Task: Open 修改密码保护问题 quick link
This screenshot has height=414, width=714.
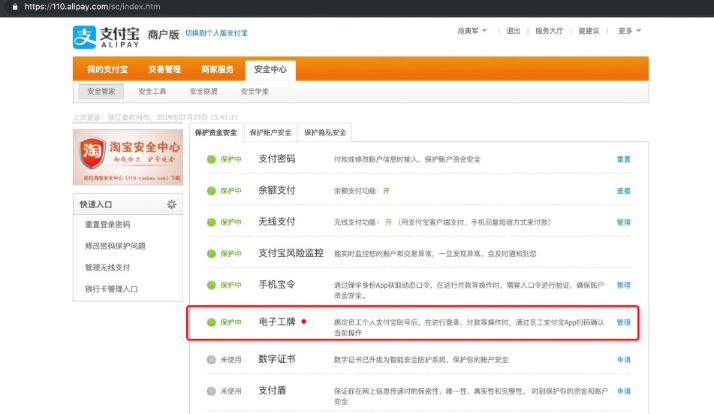Action: tap(115, 246)
